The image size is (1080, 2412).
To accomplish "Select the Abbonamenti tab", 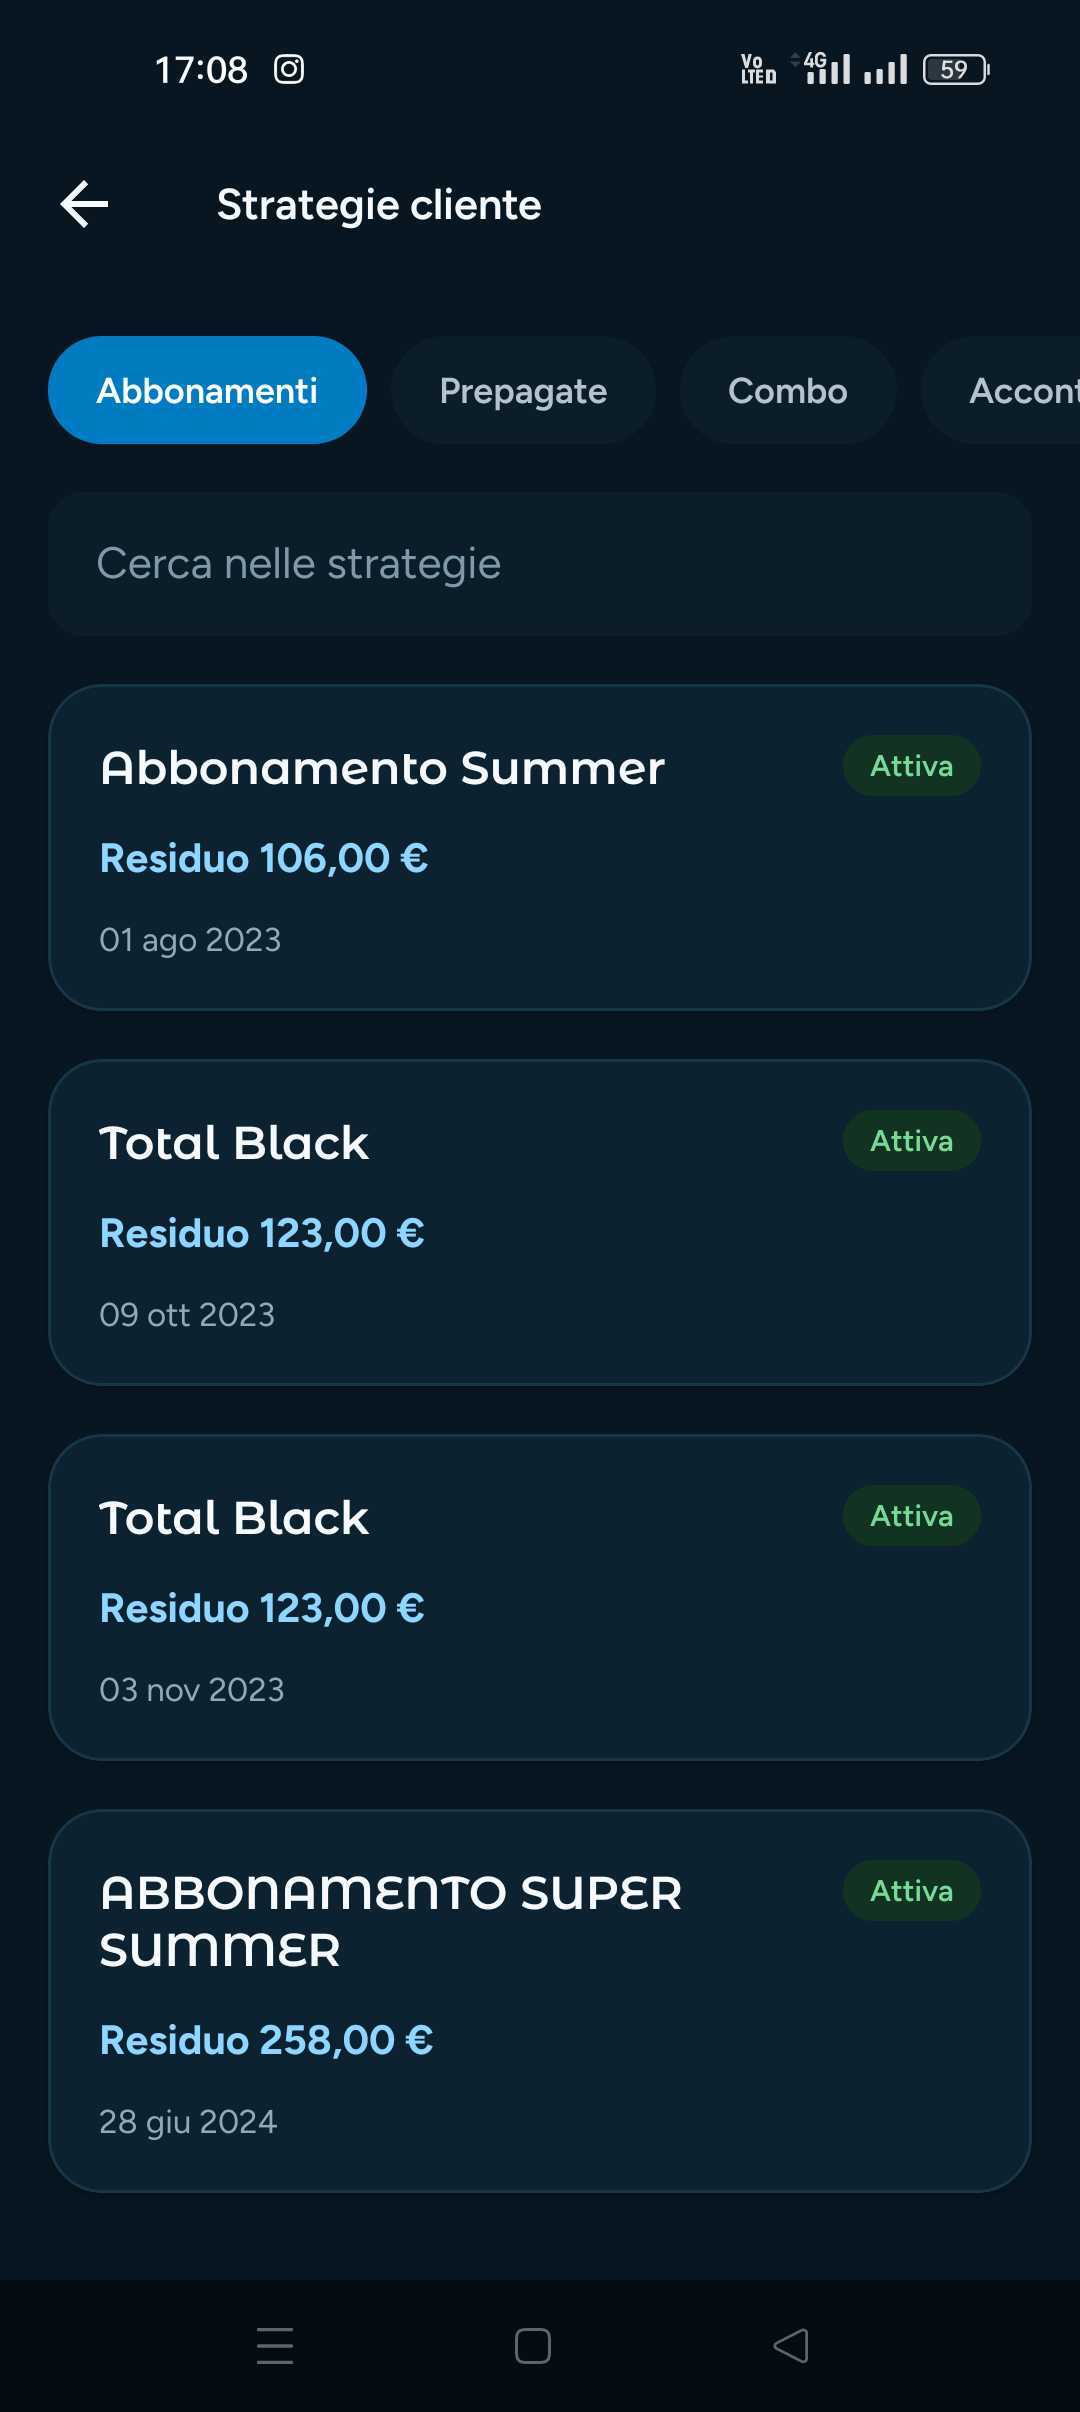I will 207,390.
